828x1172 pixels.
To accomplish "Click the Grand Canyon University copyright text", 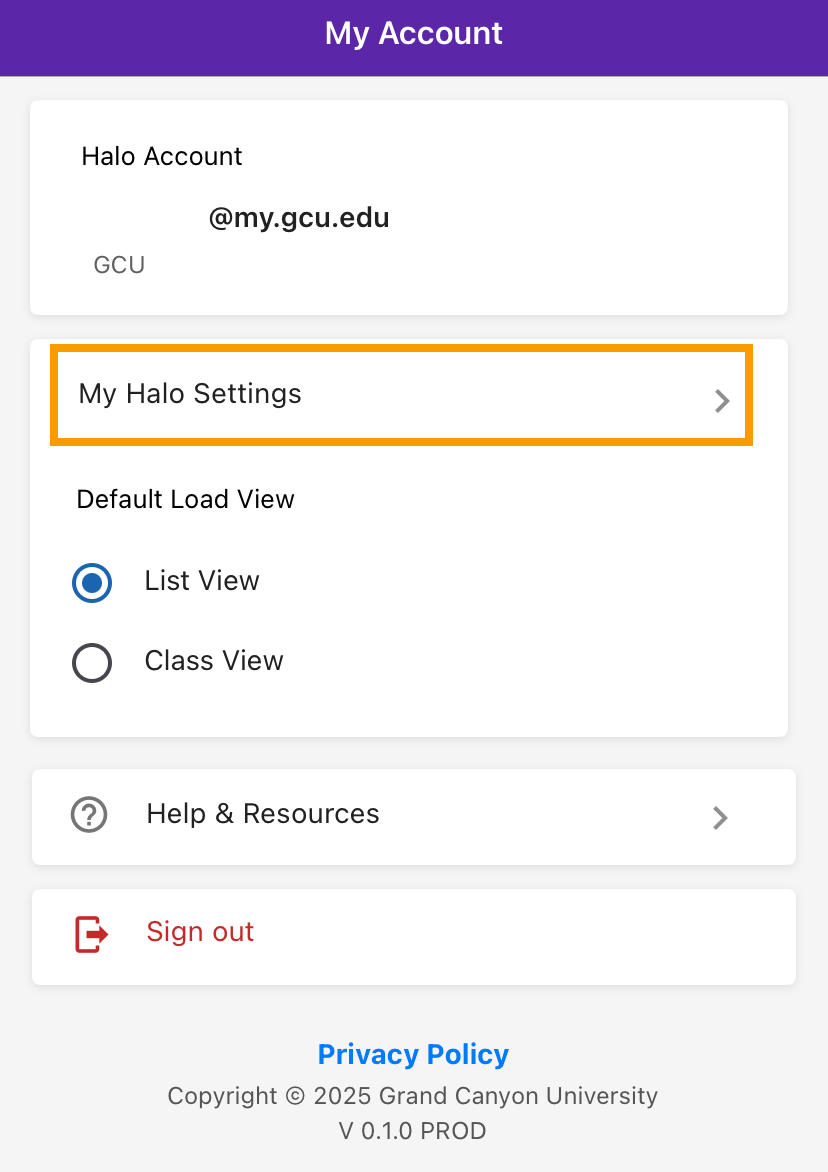I will click(x=413, y=1096).
